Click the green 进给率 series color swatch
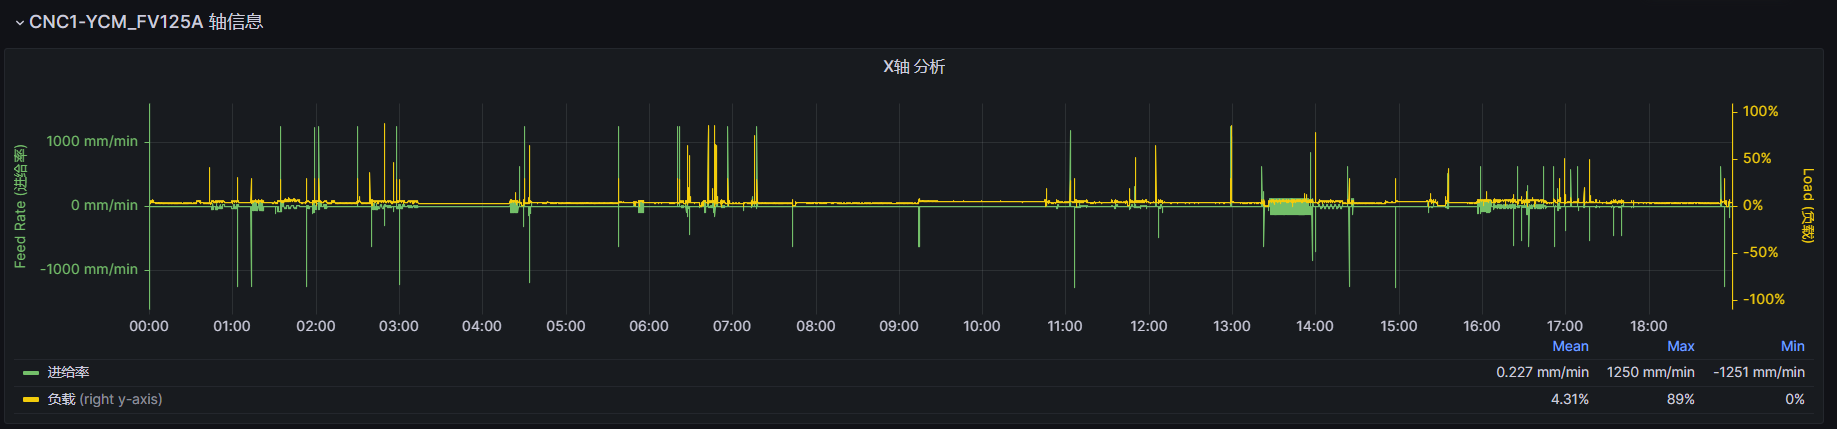1837x429 pixels. point(31,373)
